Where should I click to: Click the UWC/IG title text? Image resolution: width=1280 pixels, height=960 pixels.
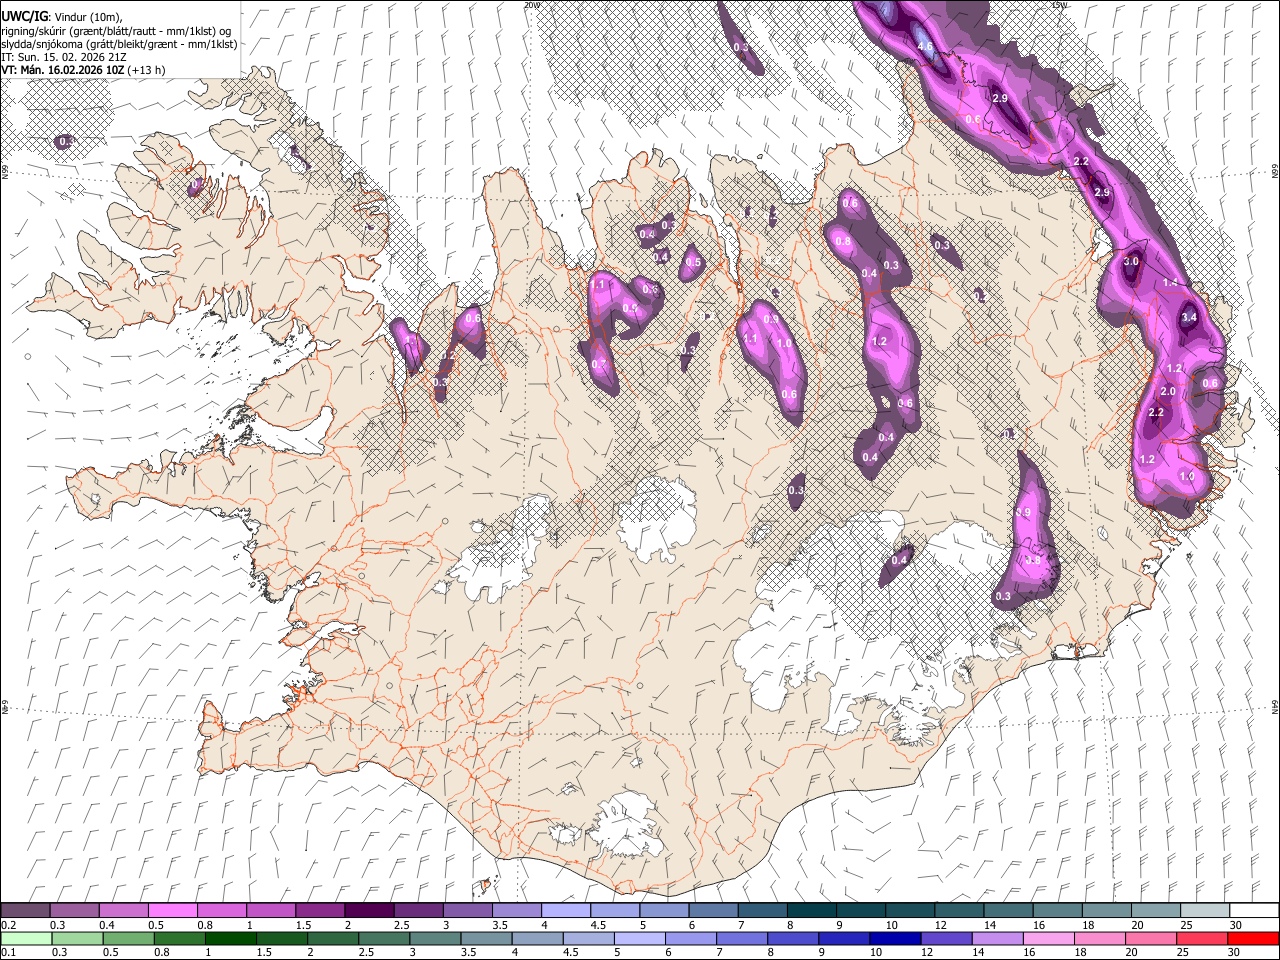click(24, 16)
